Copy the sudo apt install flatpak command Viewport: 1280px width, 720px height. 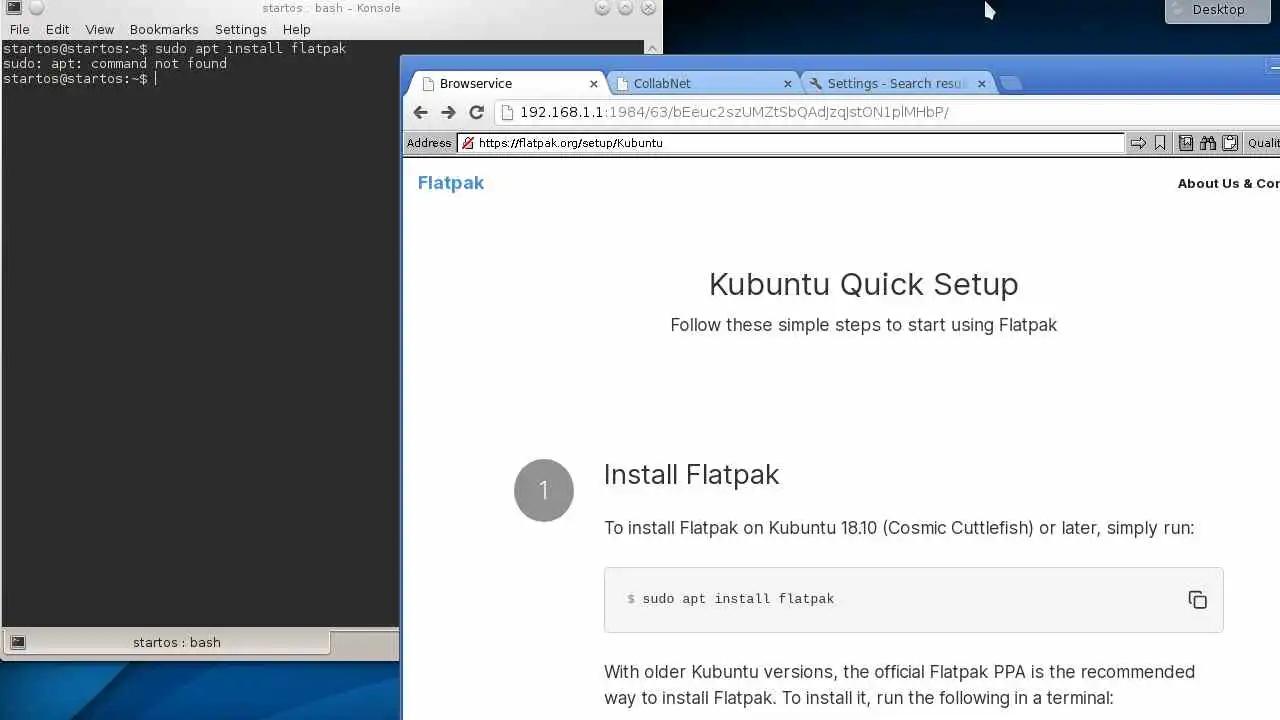coord(1197,600)
